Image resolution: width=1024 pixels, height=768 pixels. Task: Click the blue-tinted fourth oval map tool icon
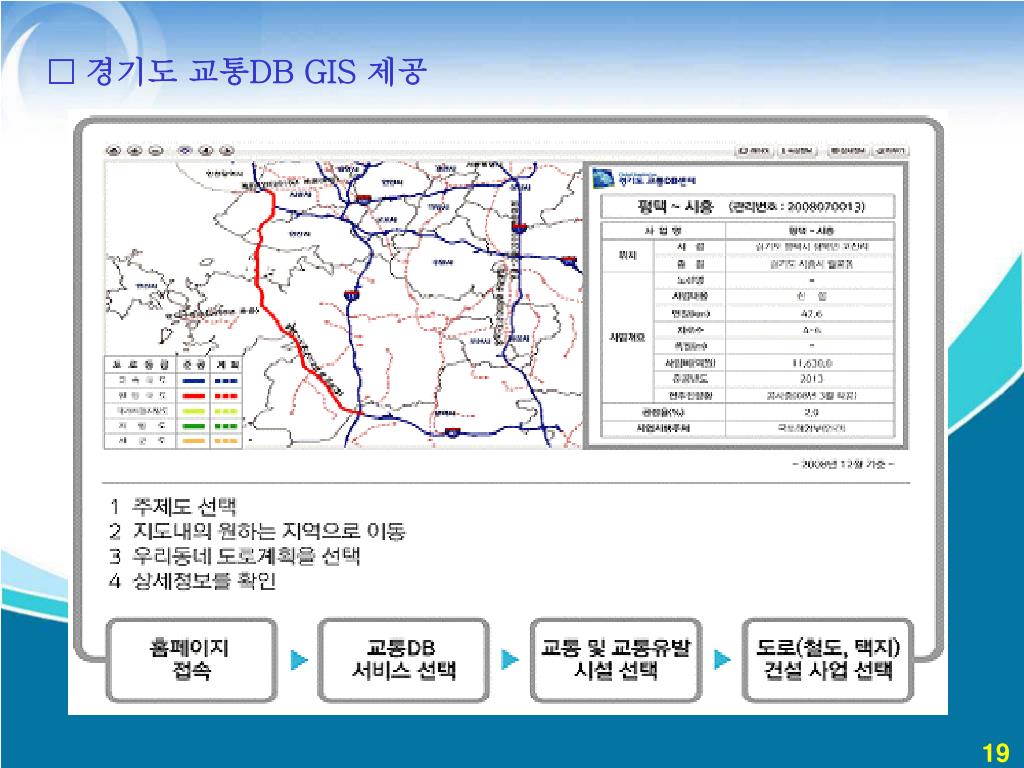pyautogui.click(x=185, y=151)
